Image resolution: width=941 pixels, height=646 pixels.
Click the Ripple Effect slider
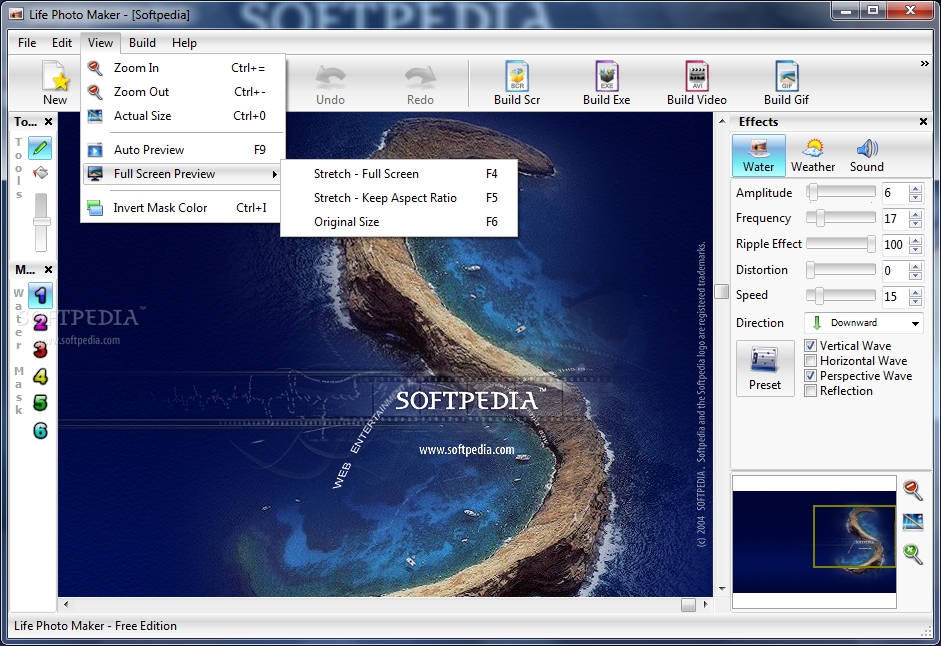pyautogui.click(x=841, y=244)
